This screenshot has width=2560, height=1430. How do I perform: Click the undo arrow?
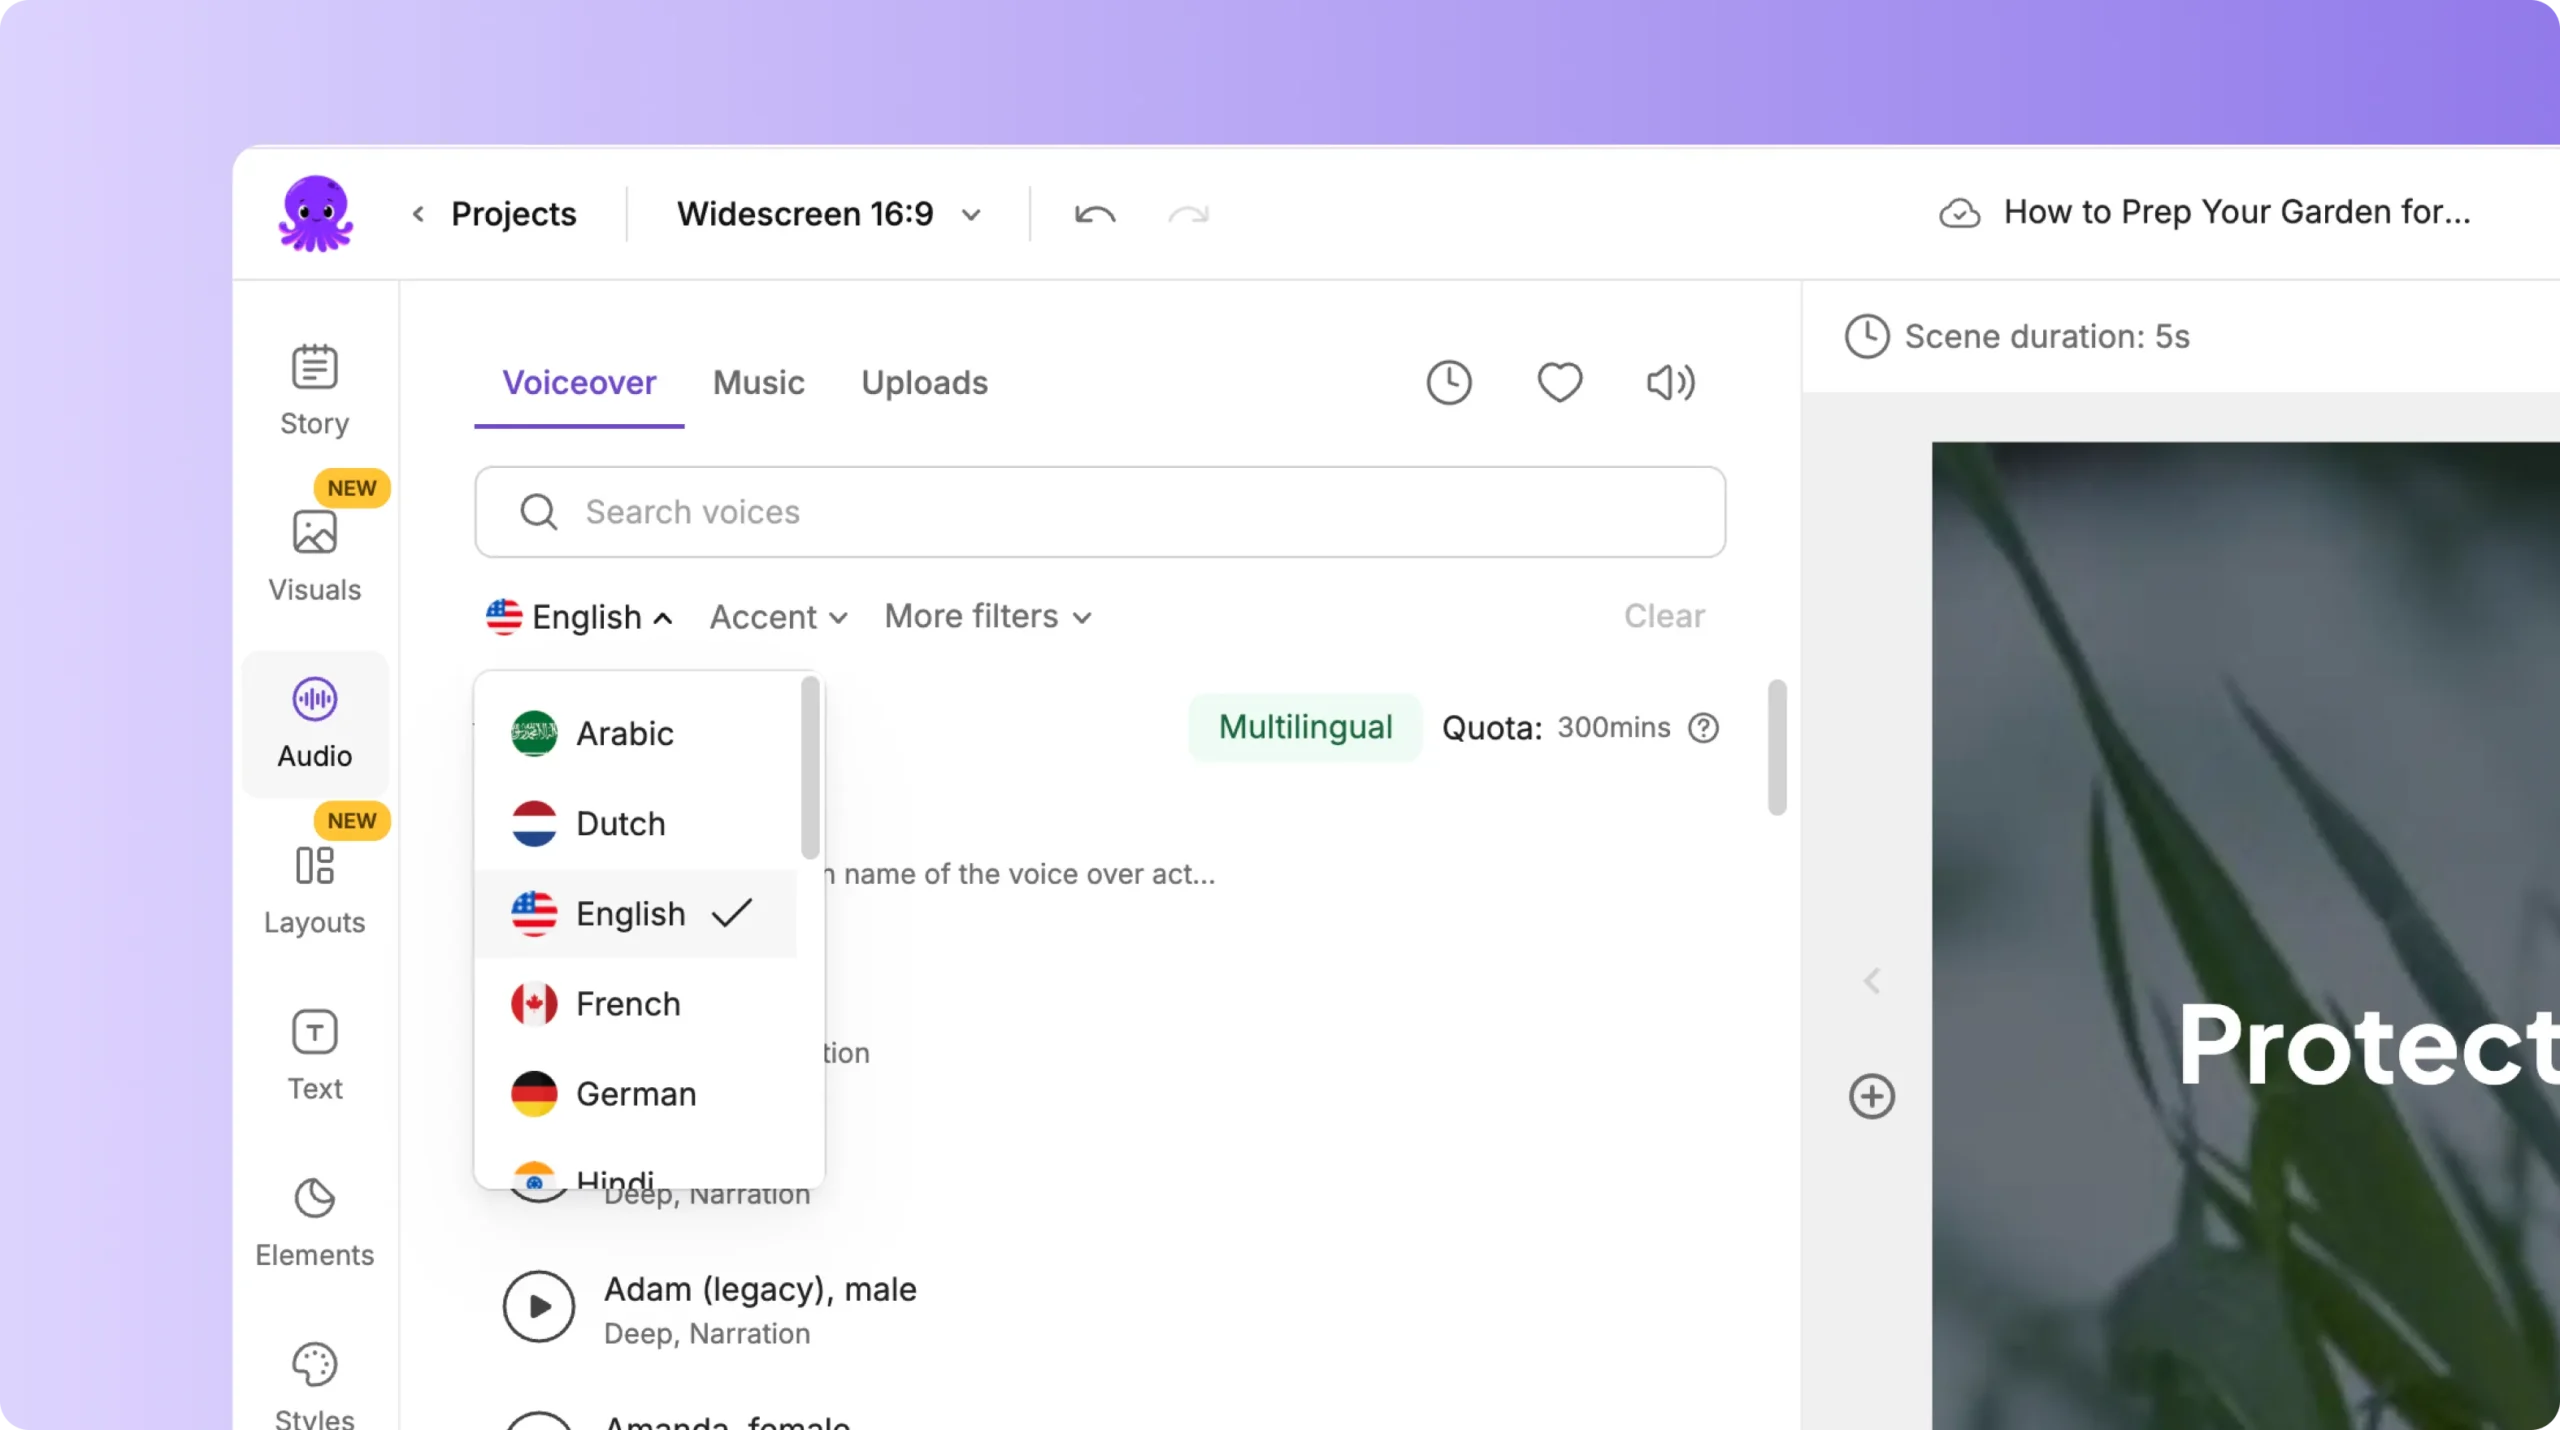[x=1094, y=214]
